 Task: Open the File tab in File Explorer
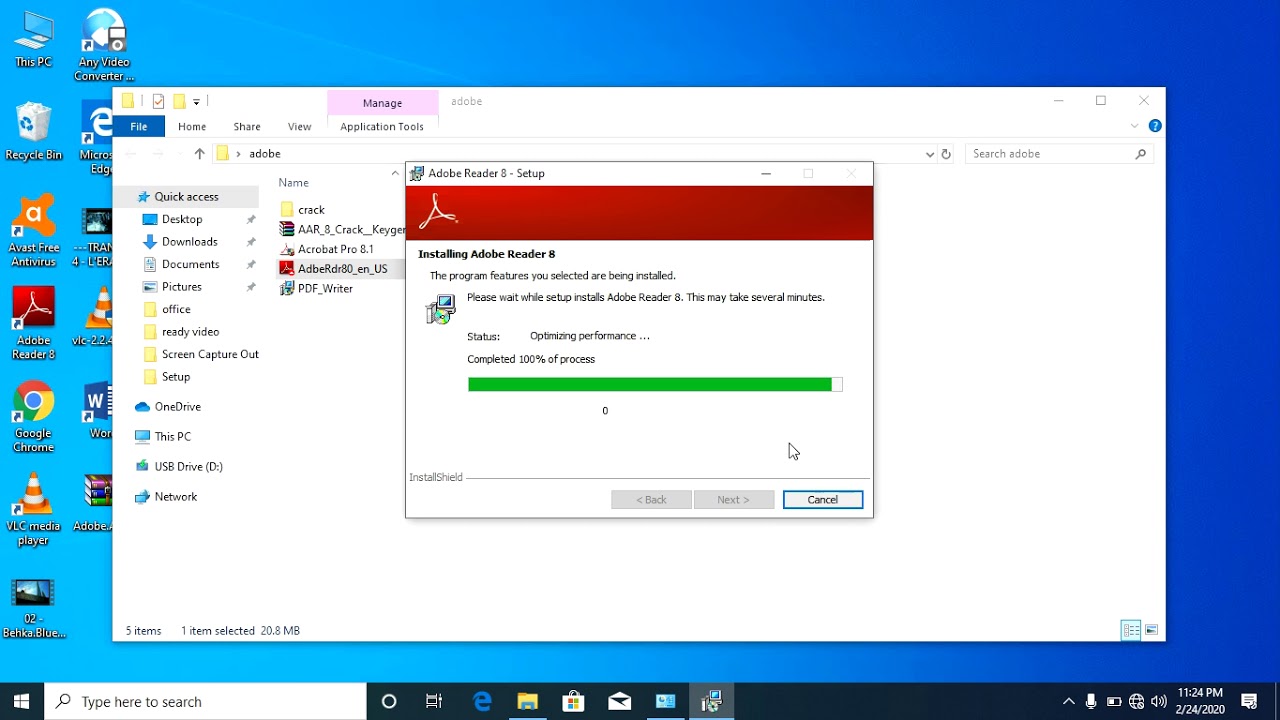tap(139, 127)
